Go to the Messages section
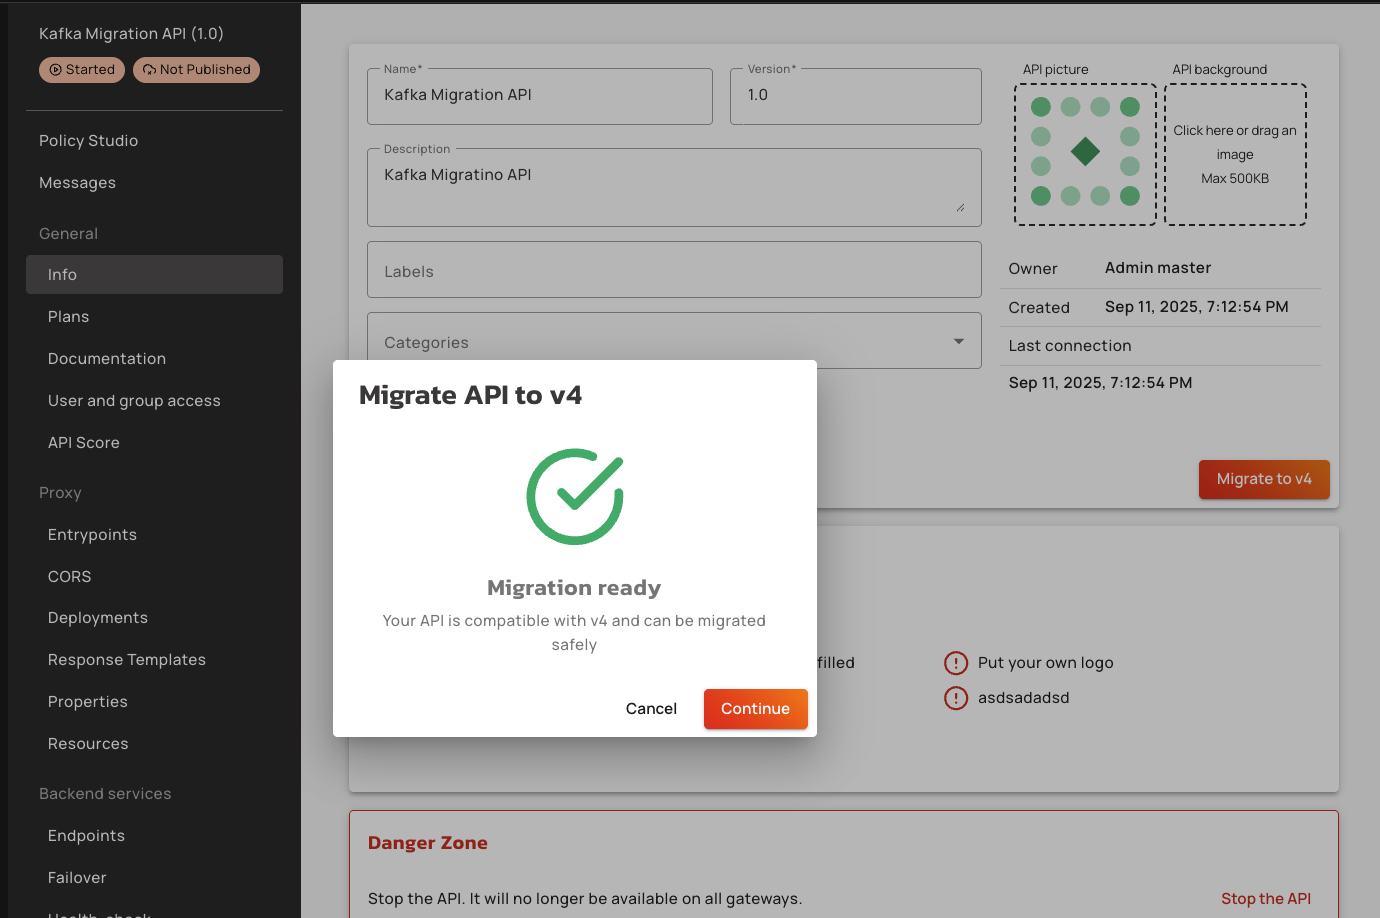The width and height of the screenshot is (1380, 918). pyautogui.click(x=78, y=183)
